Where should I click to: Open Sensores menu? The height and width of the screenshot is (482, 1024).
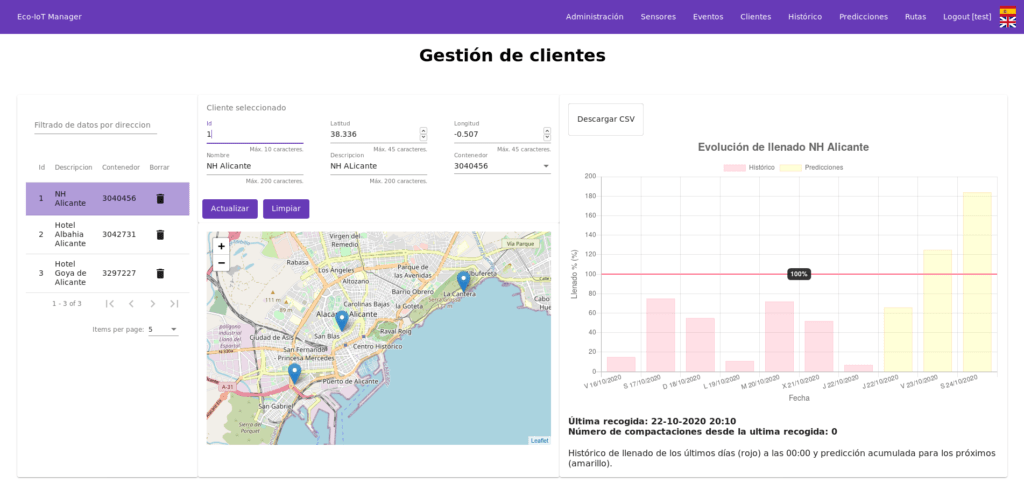(658, 17)
